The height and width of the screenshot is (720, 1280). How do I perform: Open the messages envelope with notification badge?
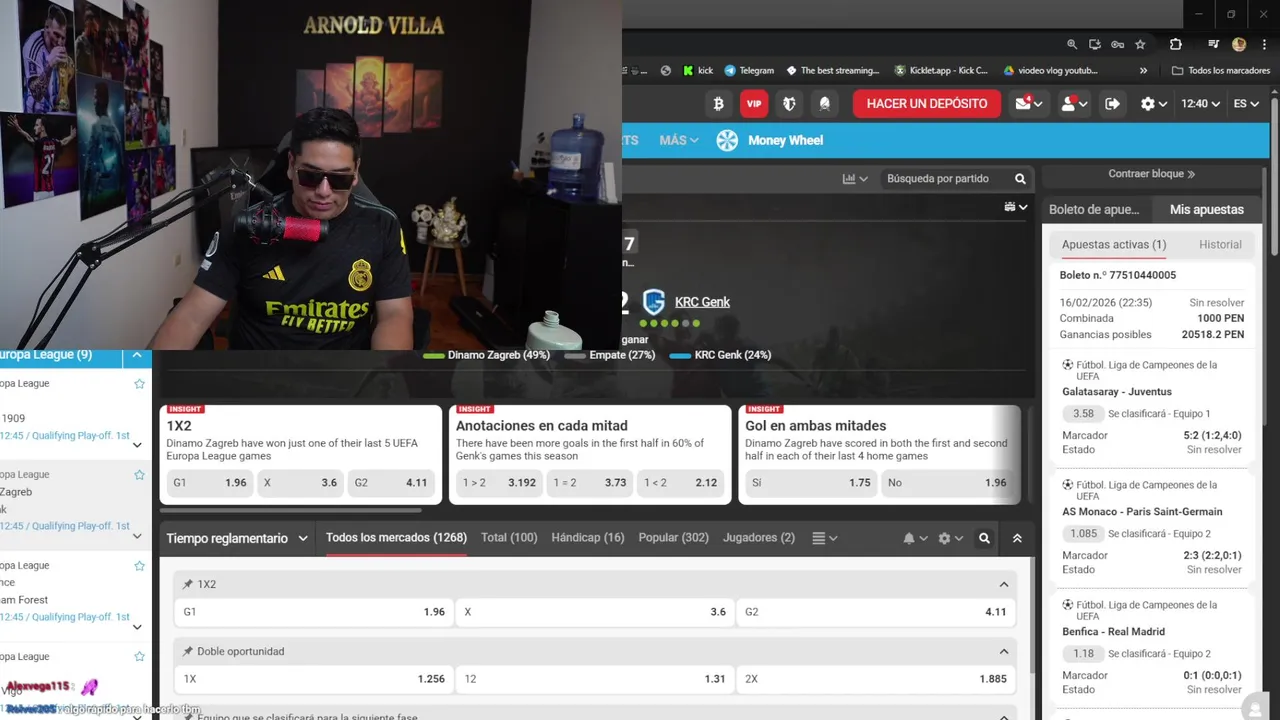coord(1028,103)
